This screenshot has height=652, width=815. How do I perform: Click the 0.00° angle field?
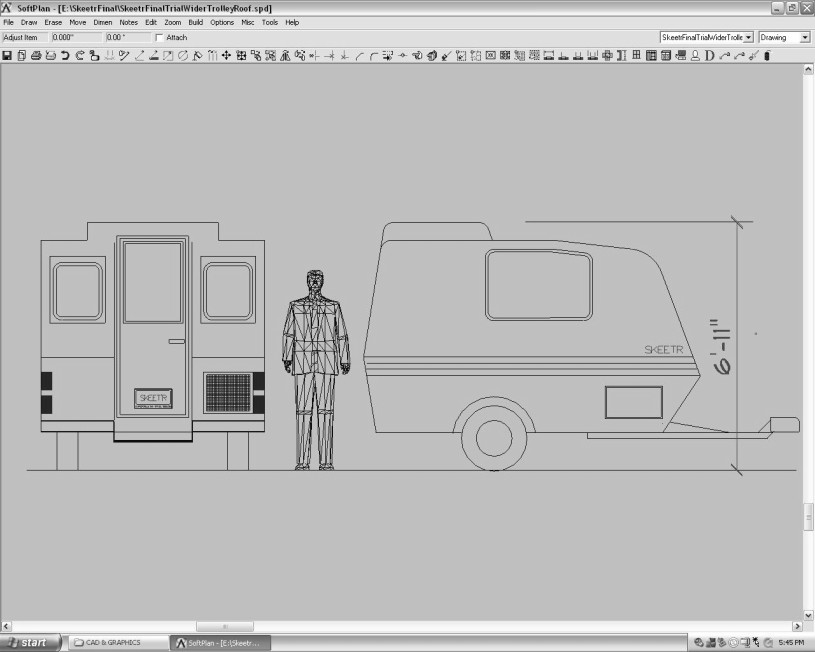point(127,37)
